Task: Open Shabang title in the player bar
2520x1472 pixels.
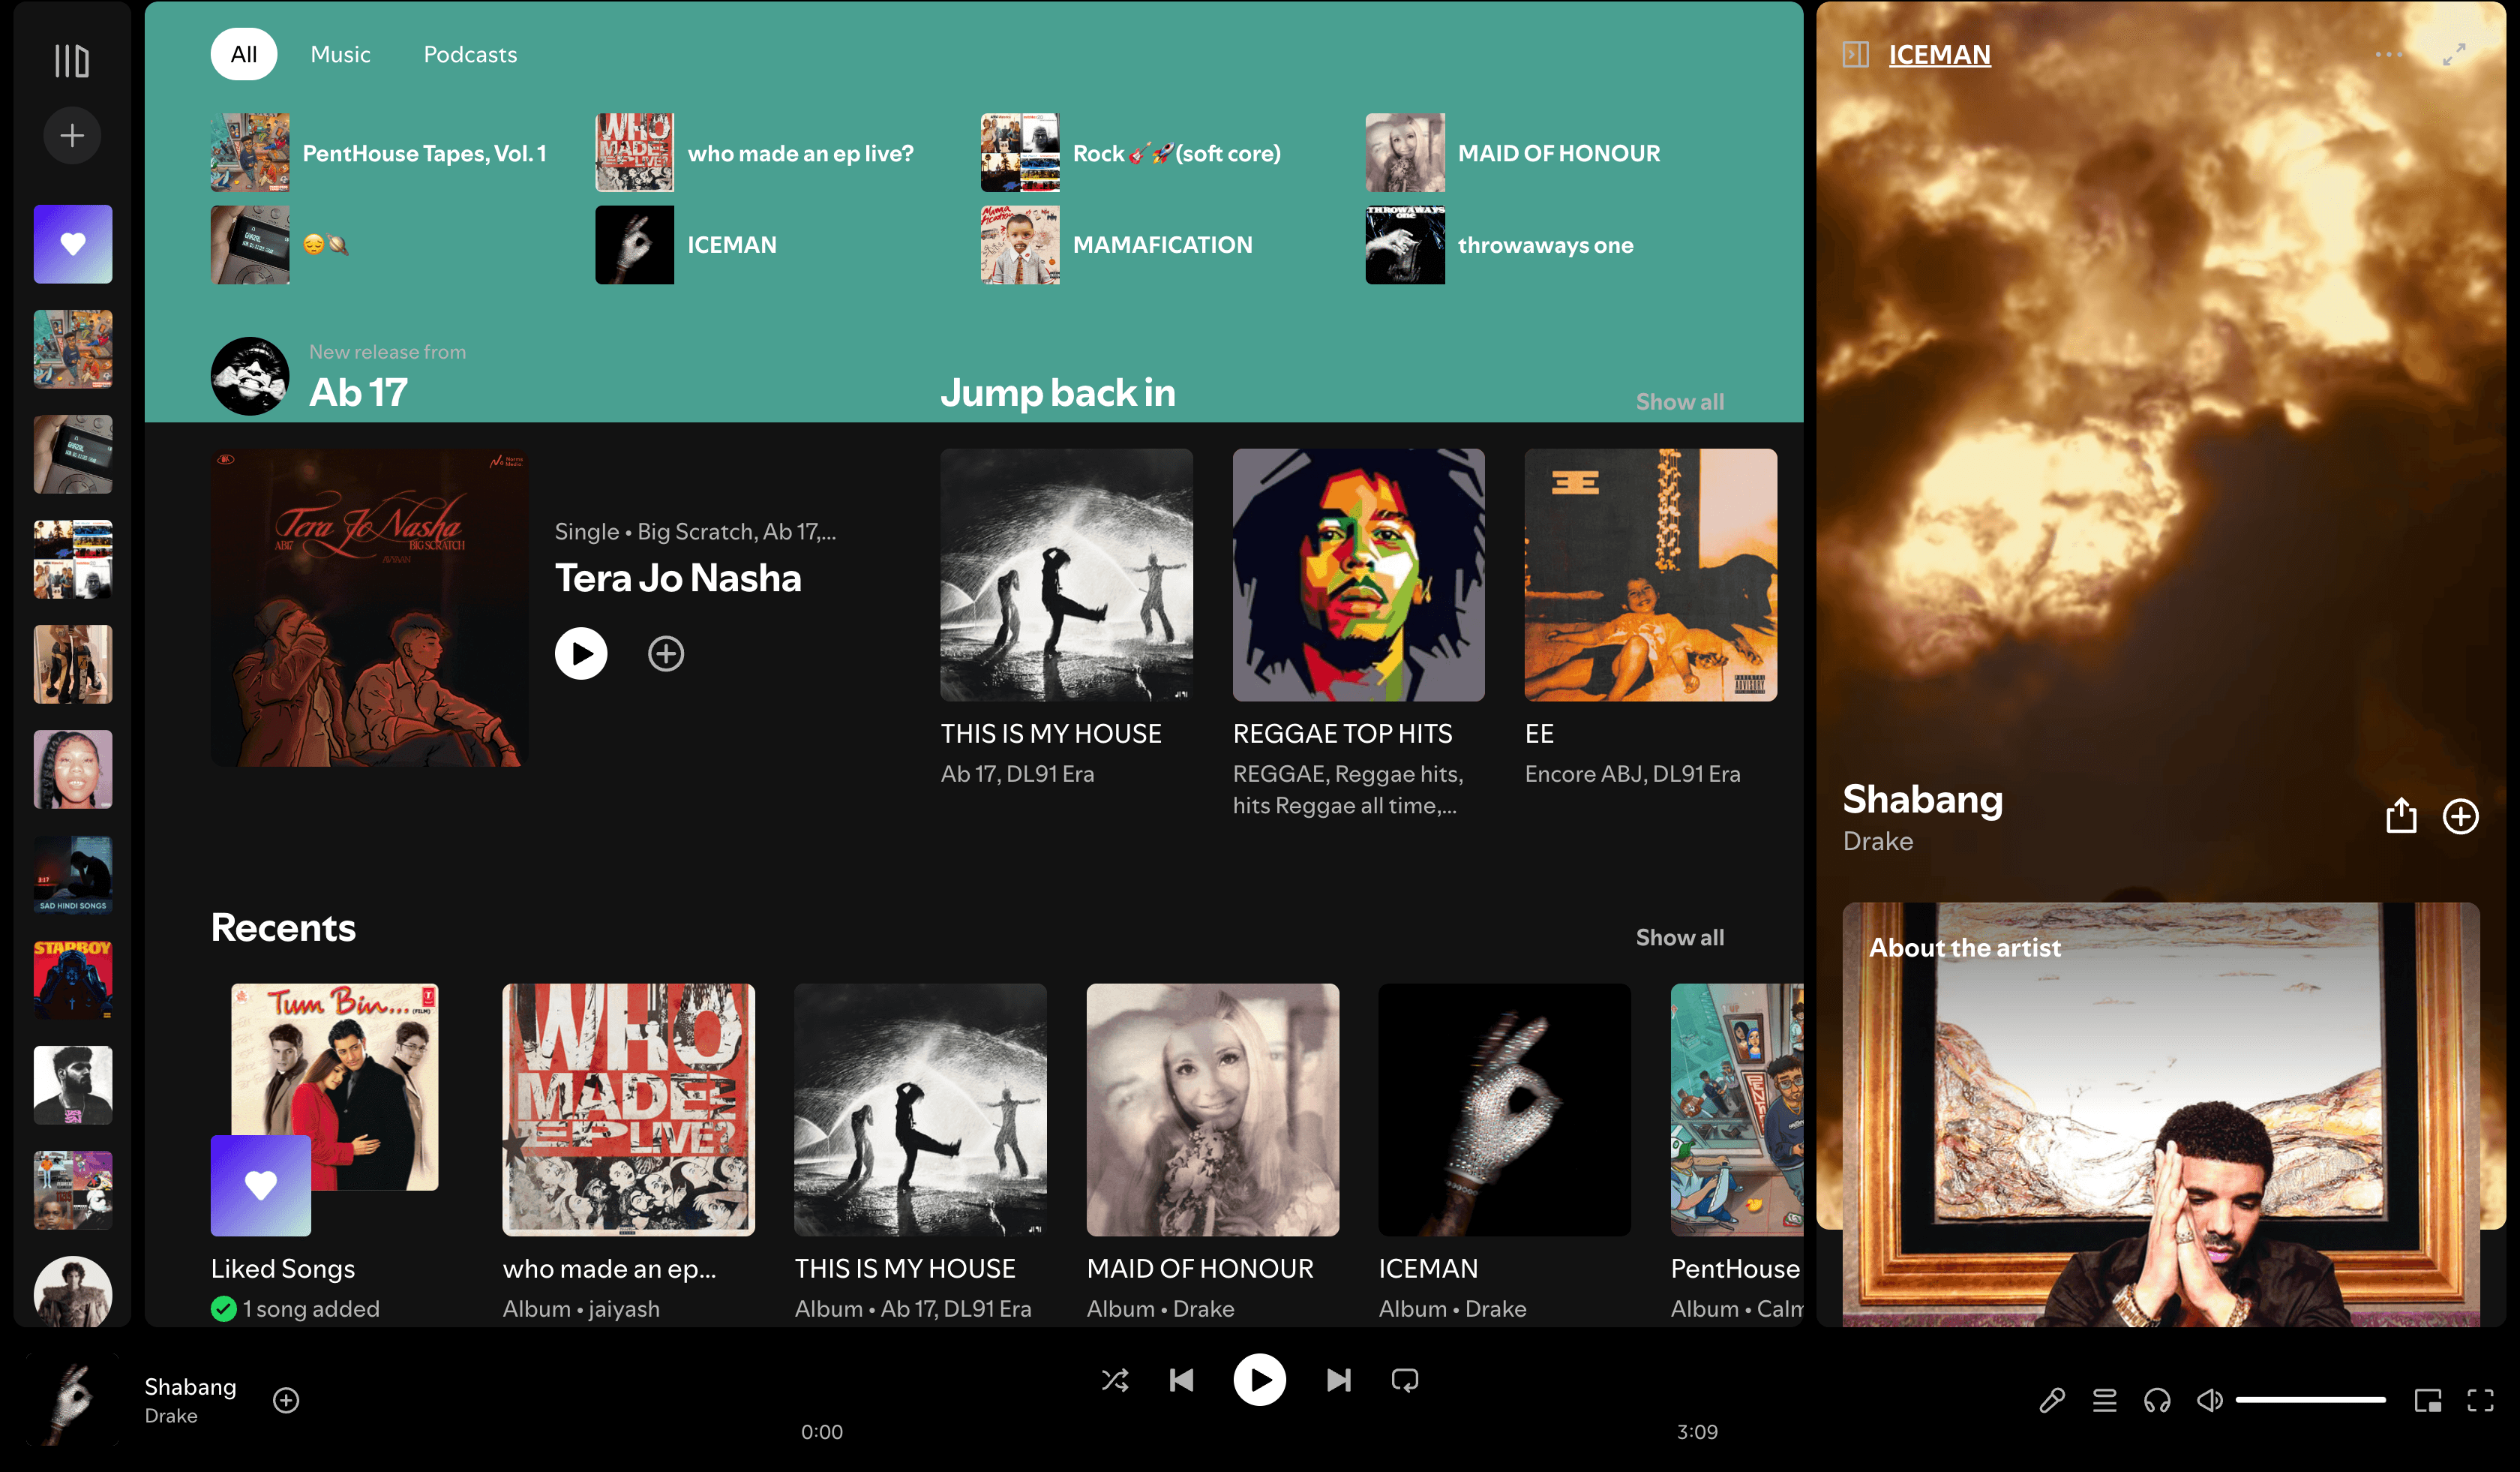Action: 190,1386
